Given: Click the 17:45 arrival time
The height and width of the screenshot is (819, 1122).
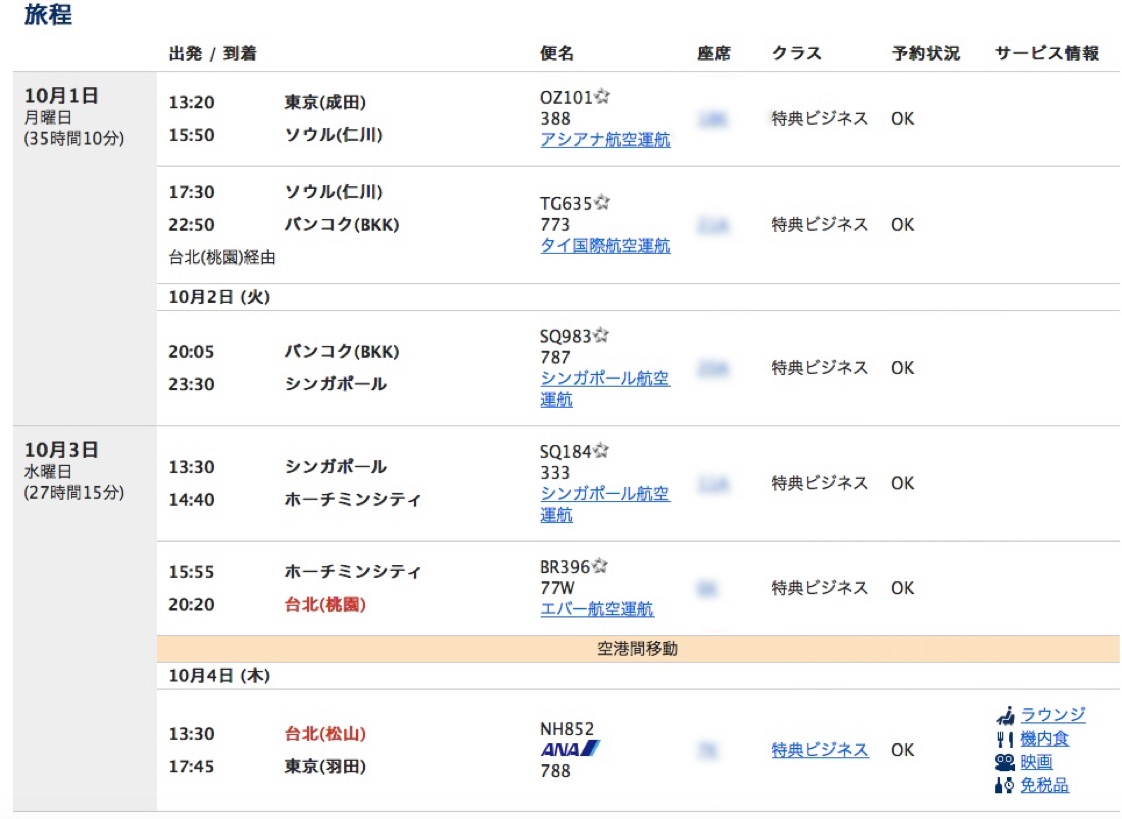Looking at the screenshot, I should (x=192, y=767).
